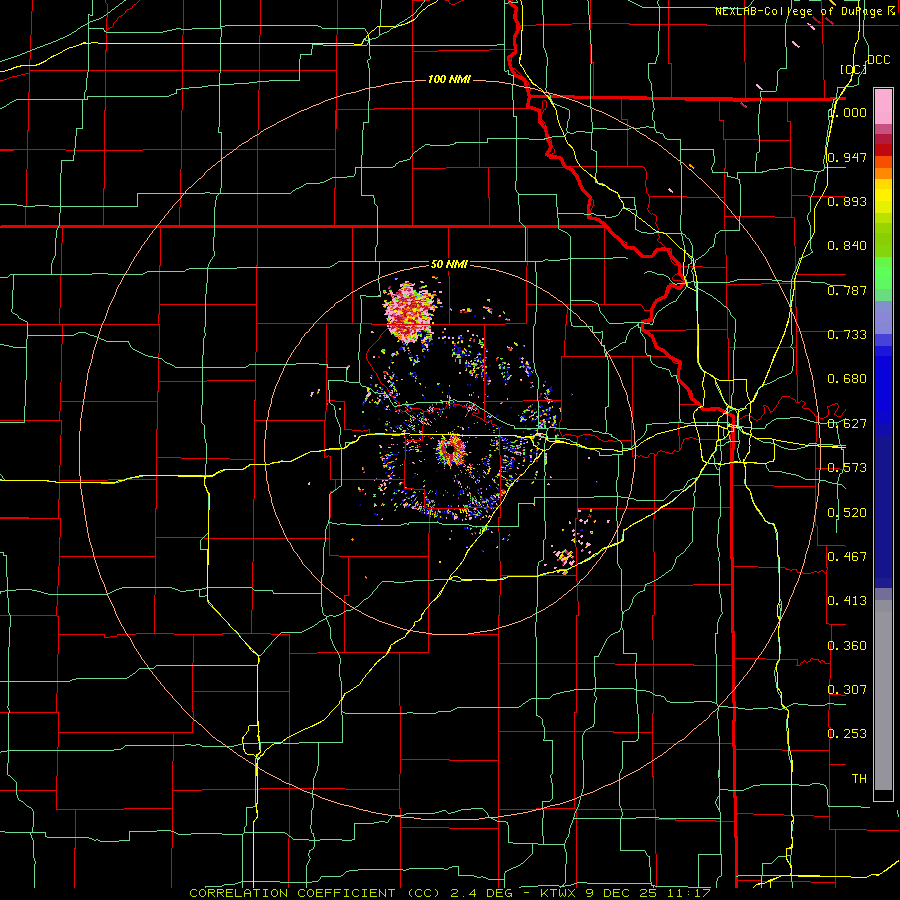Click the 0.307 color scale value

coord(847,690)
